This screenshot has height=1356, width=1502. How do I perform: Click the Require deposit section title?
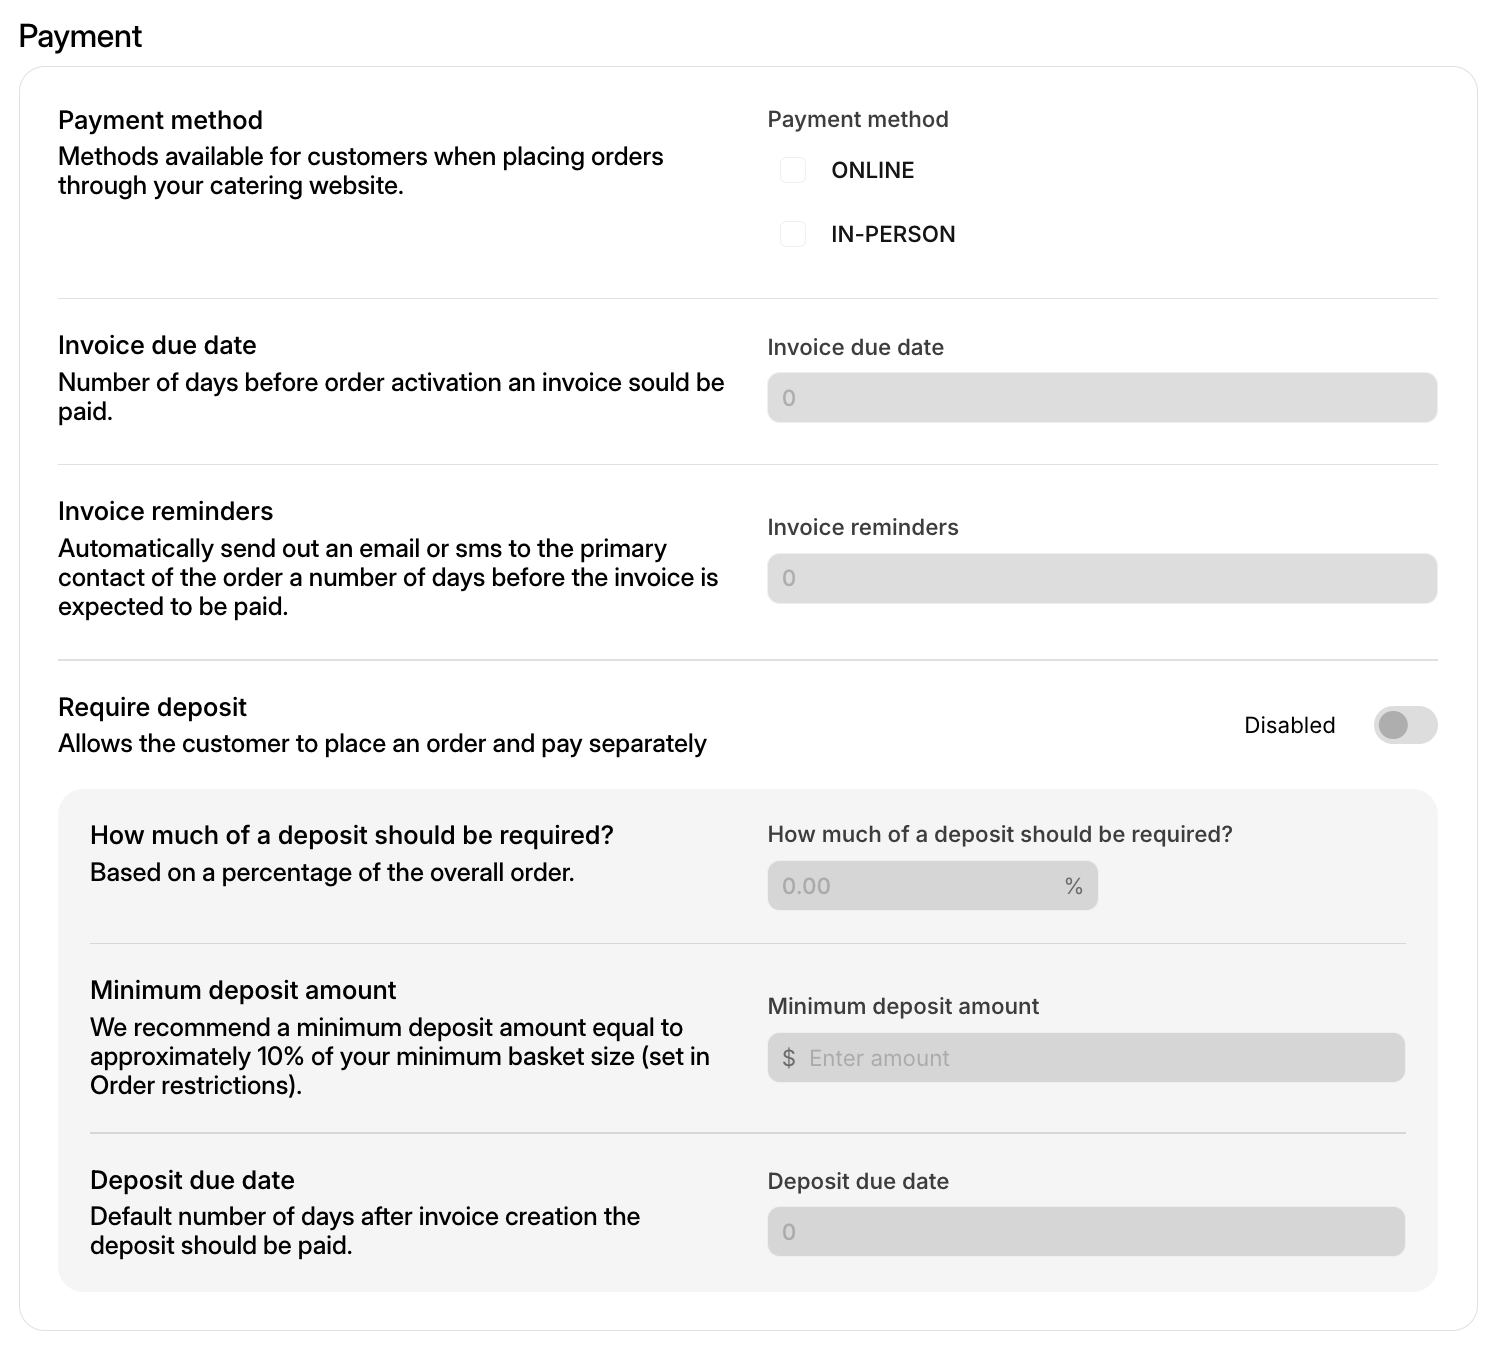152,707
